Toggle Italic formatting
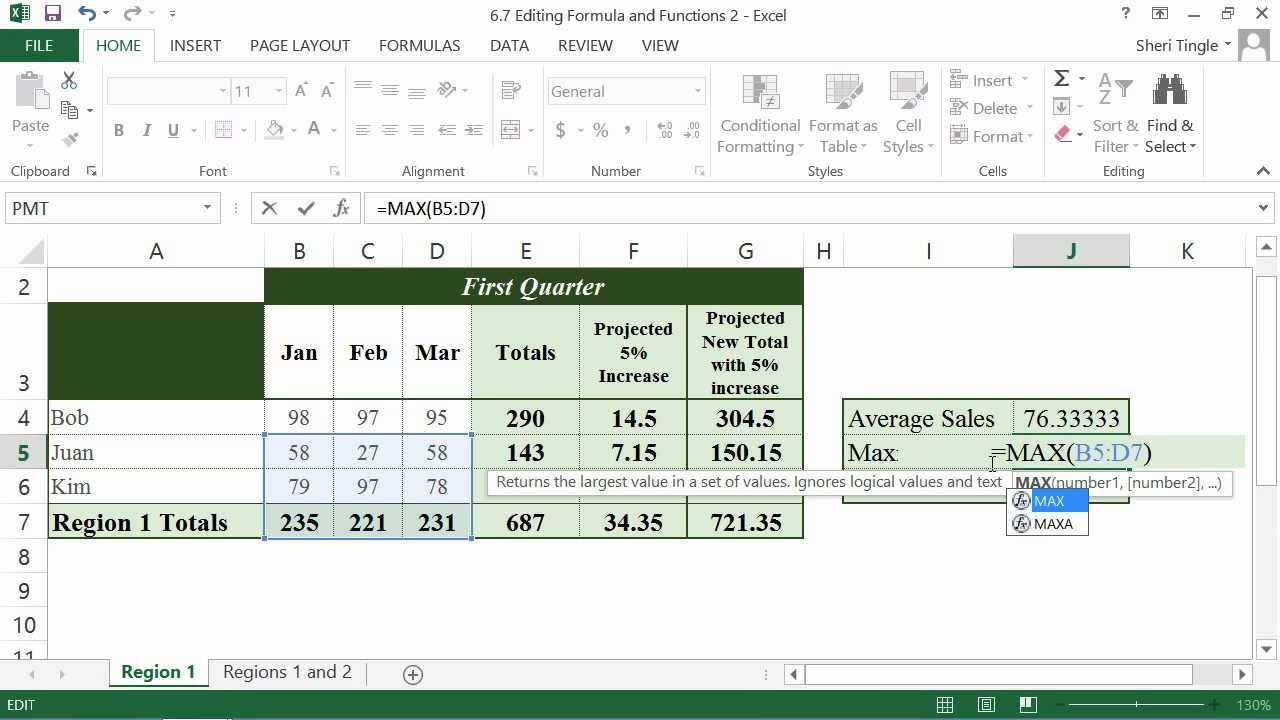1280x720 pixels. tap(146, 130)
